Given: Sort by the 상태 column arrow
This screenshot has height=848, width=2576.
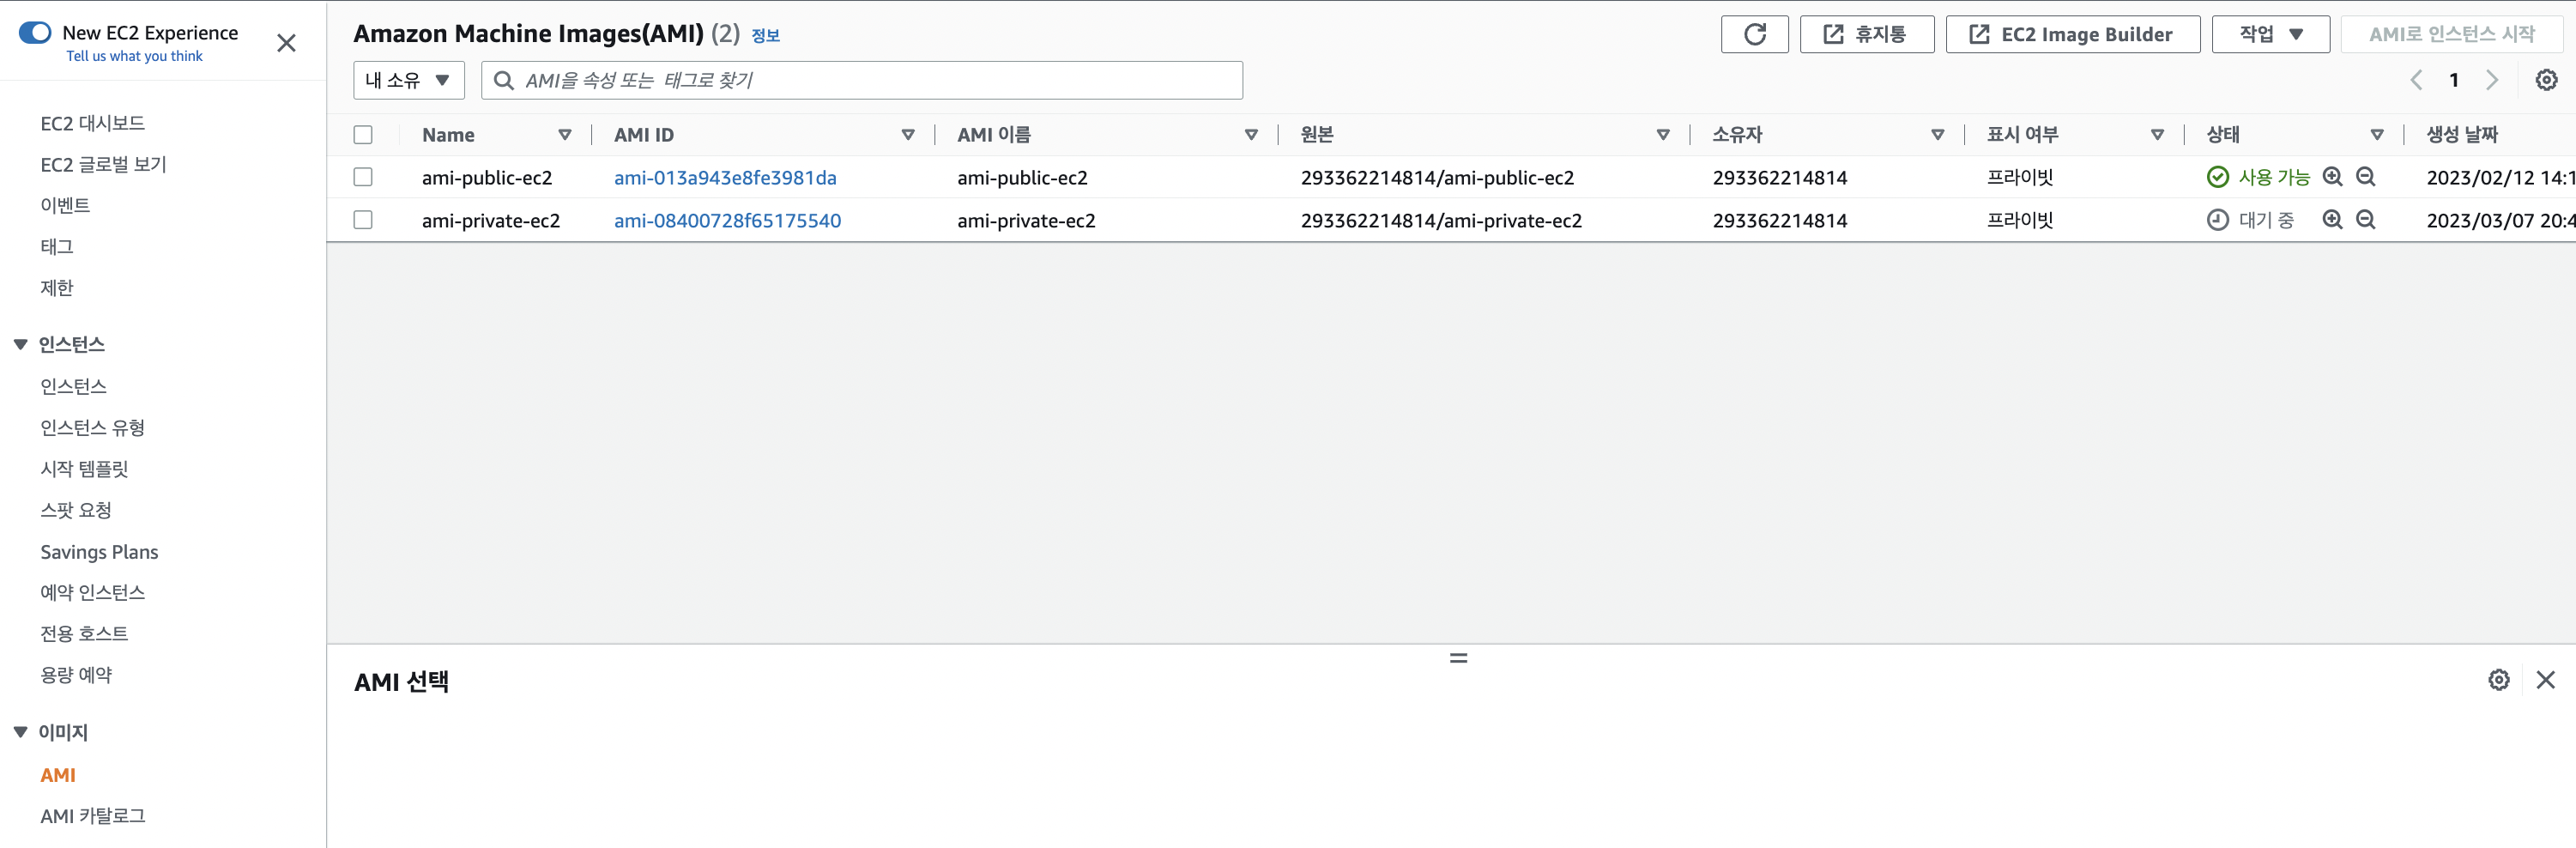Looking at the screenshot, I should pos(2377,135).
